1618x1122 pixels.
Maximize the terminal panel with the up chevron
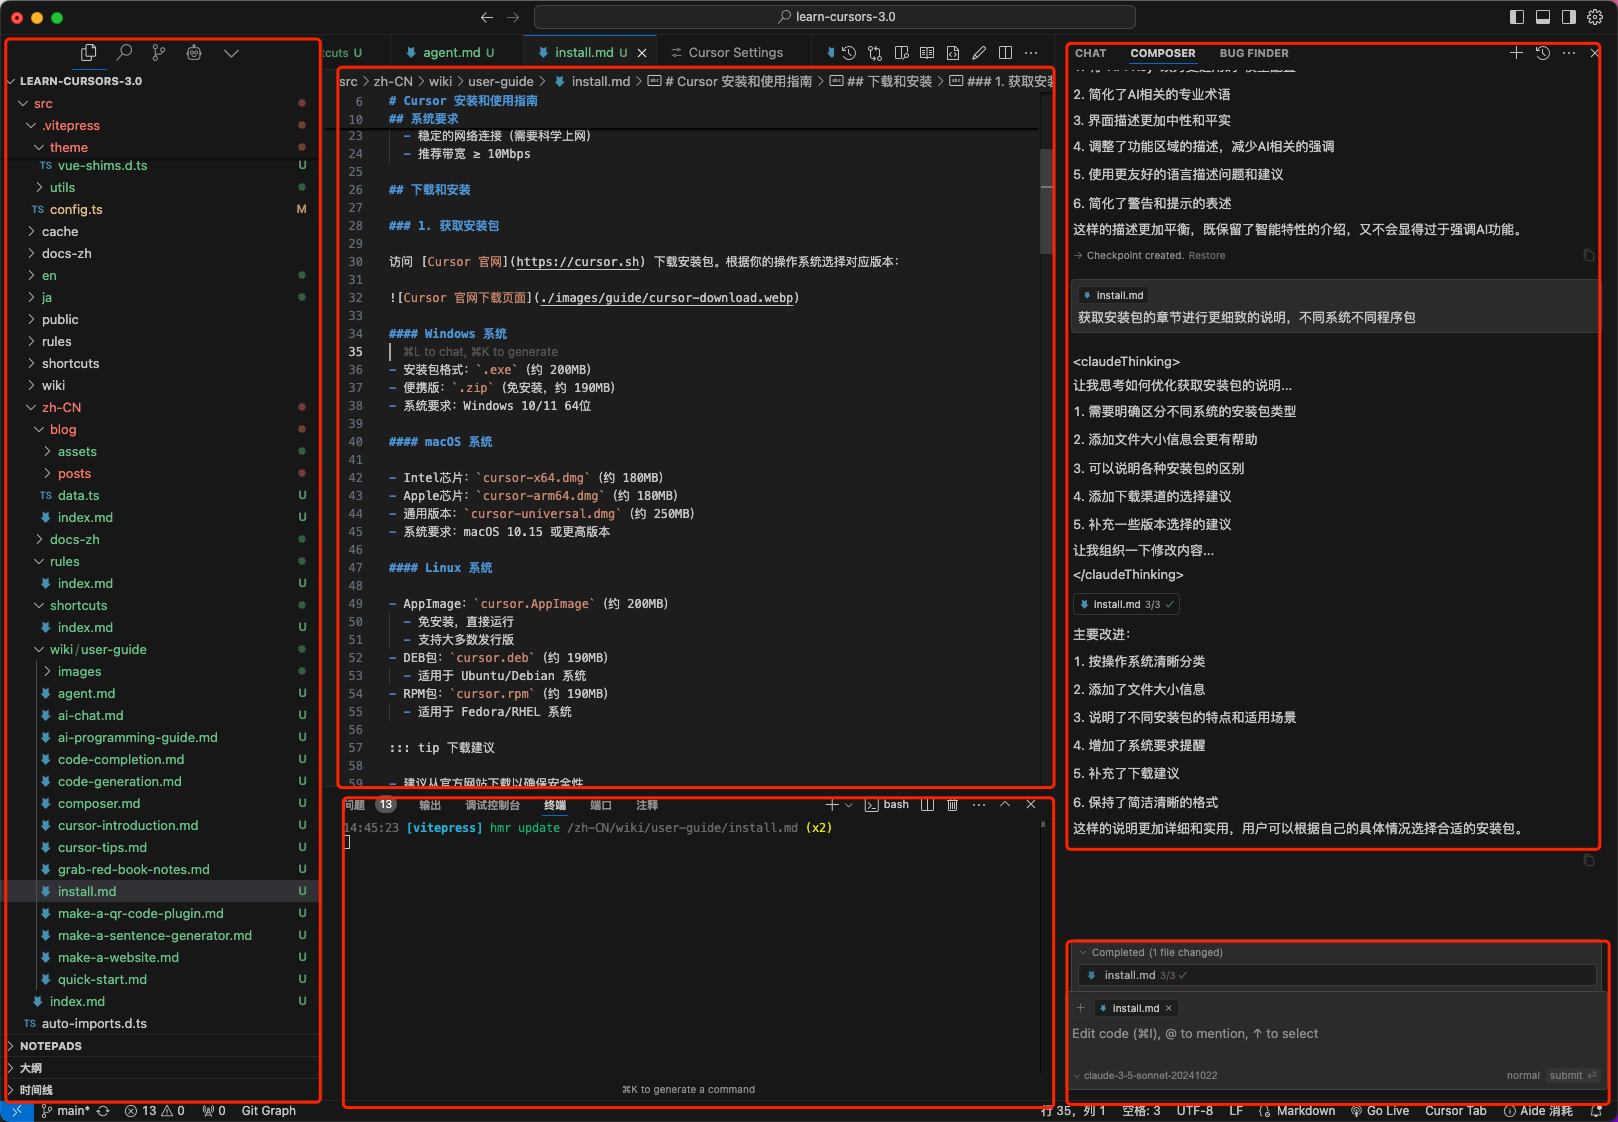pos(1005,805)
